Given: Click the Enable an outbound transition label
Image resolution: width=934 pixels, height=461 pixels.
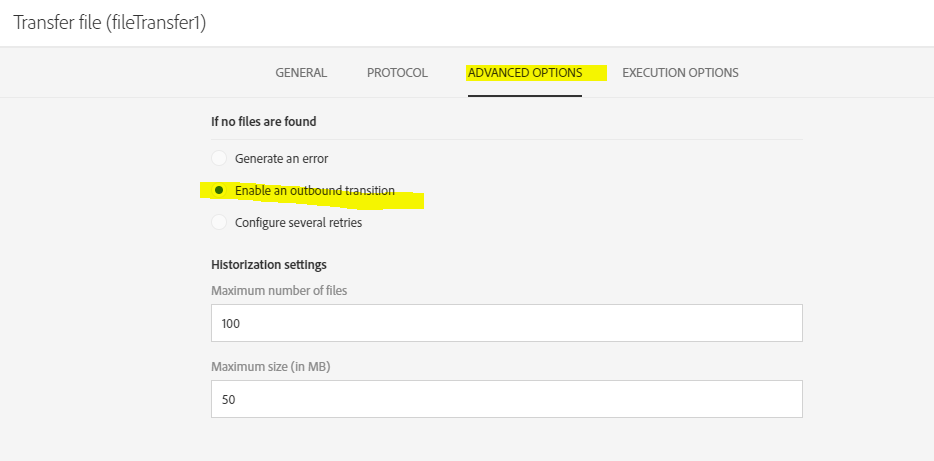Looking at the screenshot, I should (x=314, y=190).
